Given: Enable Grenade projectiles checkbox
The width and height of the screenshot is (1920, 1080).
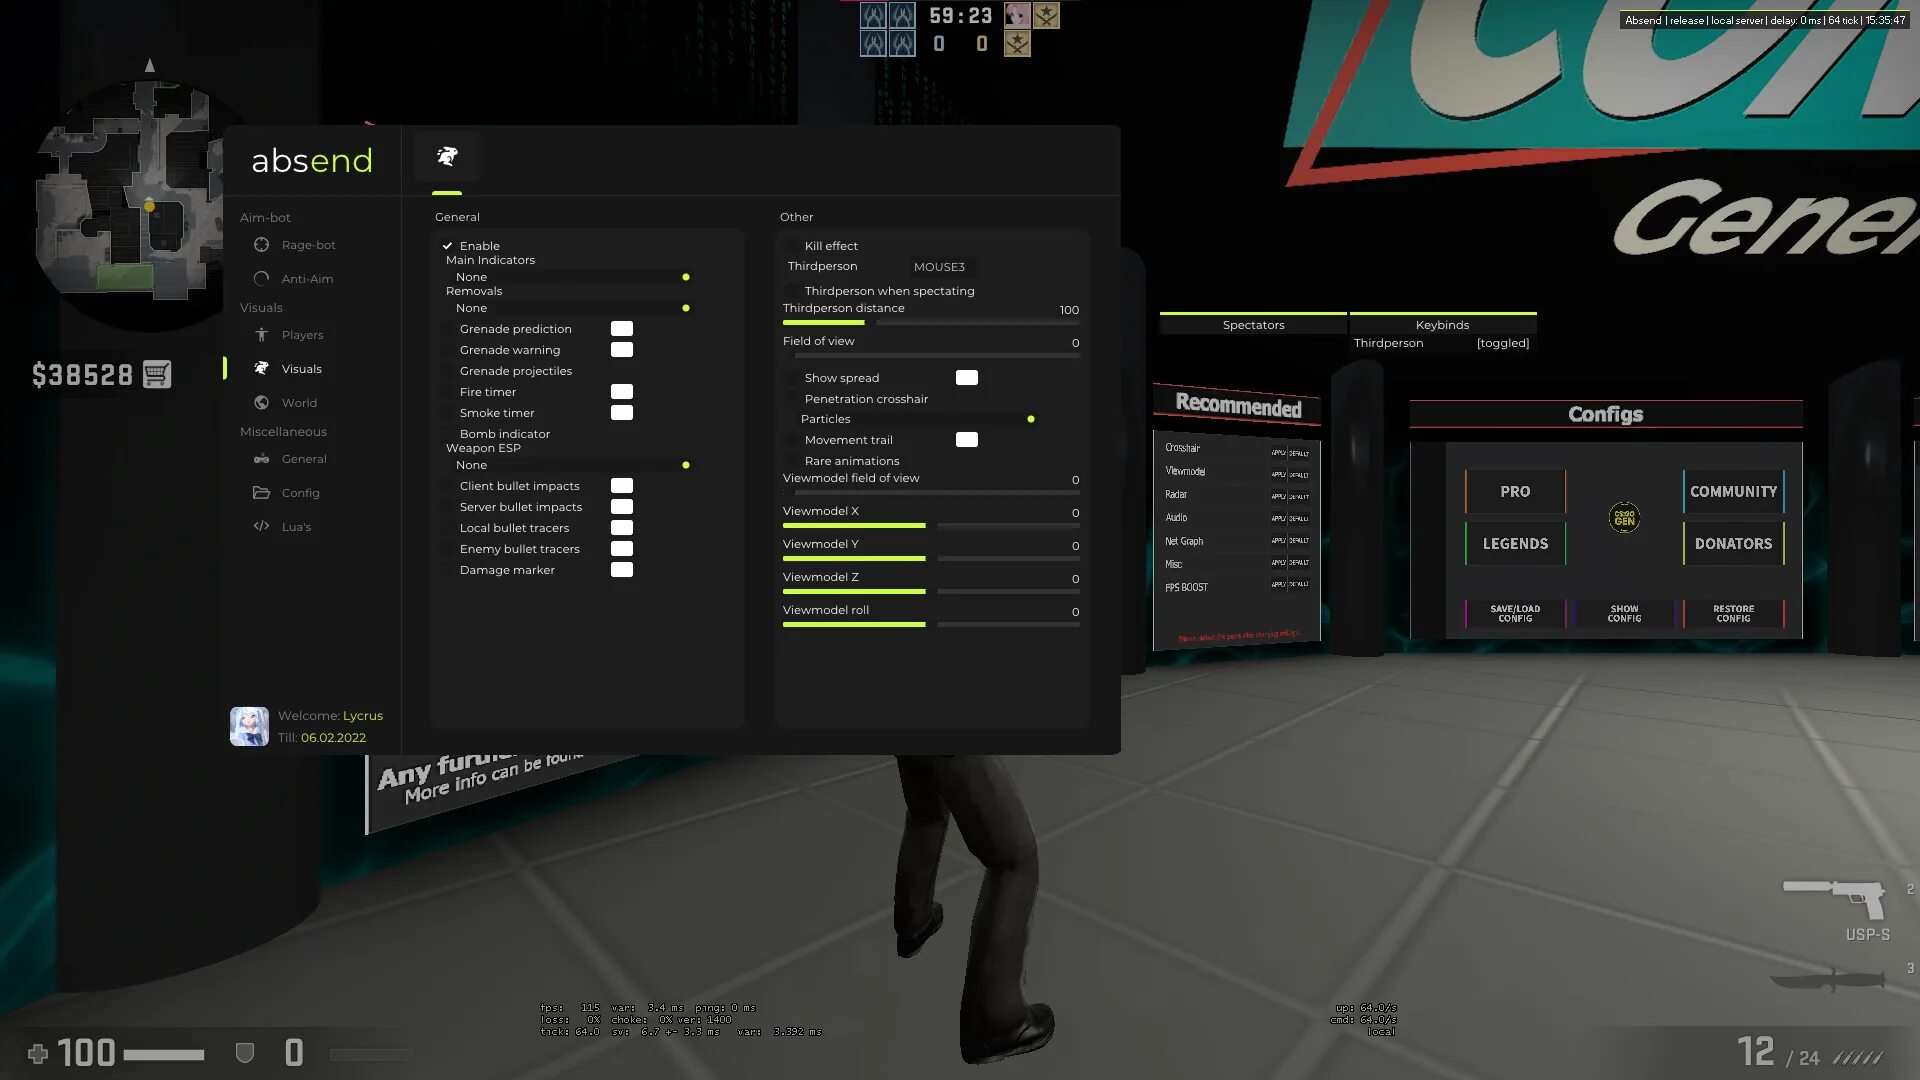Looking at the screenshot, I should tap(448, 371).
